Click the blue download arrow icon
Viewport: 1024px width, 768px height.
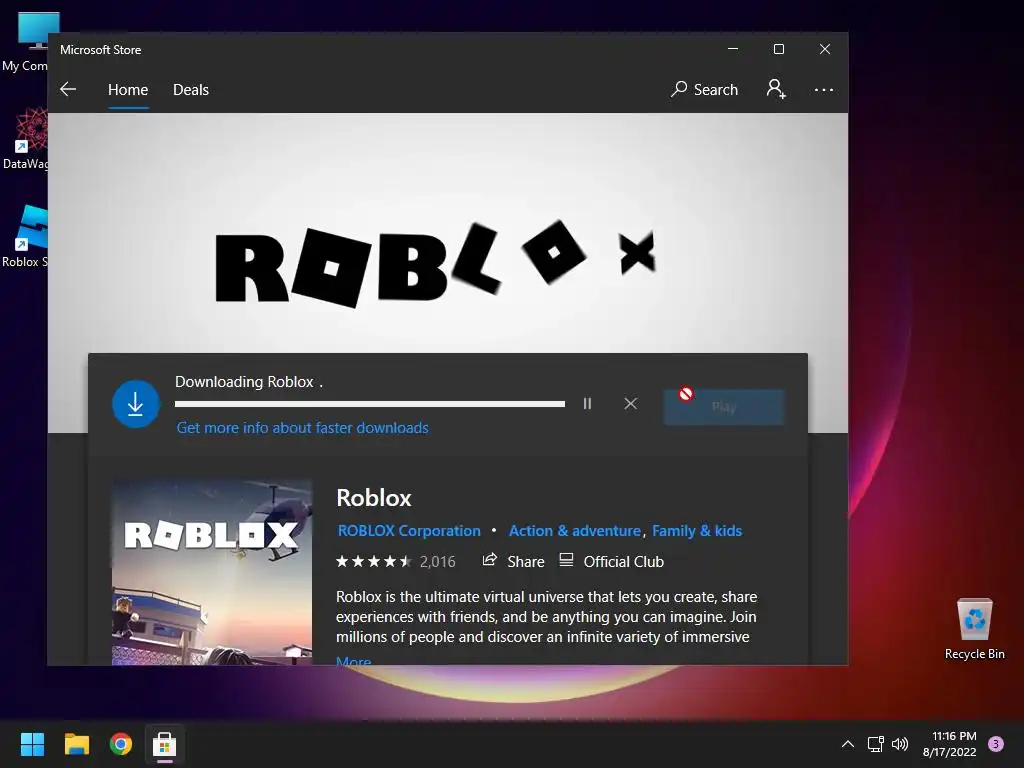pos(136,404)
